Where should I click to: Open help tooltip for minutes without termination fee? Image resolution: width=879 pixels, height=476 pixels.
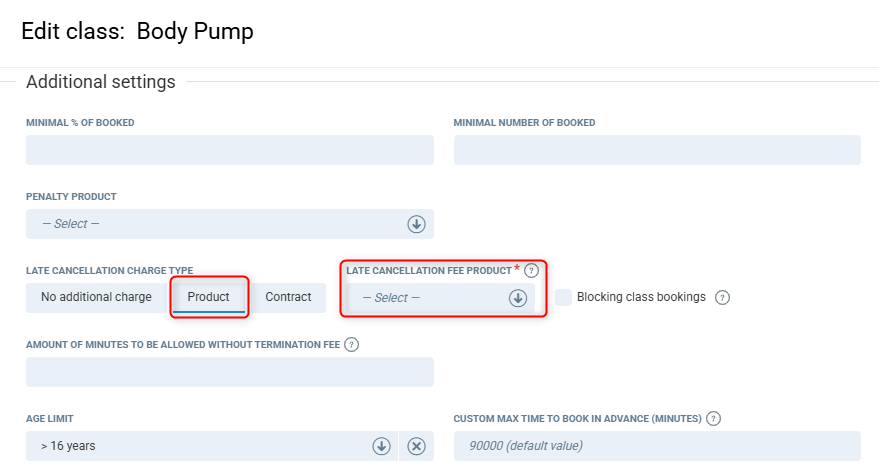click(351, 345)
